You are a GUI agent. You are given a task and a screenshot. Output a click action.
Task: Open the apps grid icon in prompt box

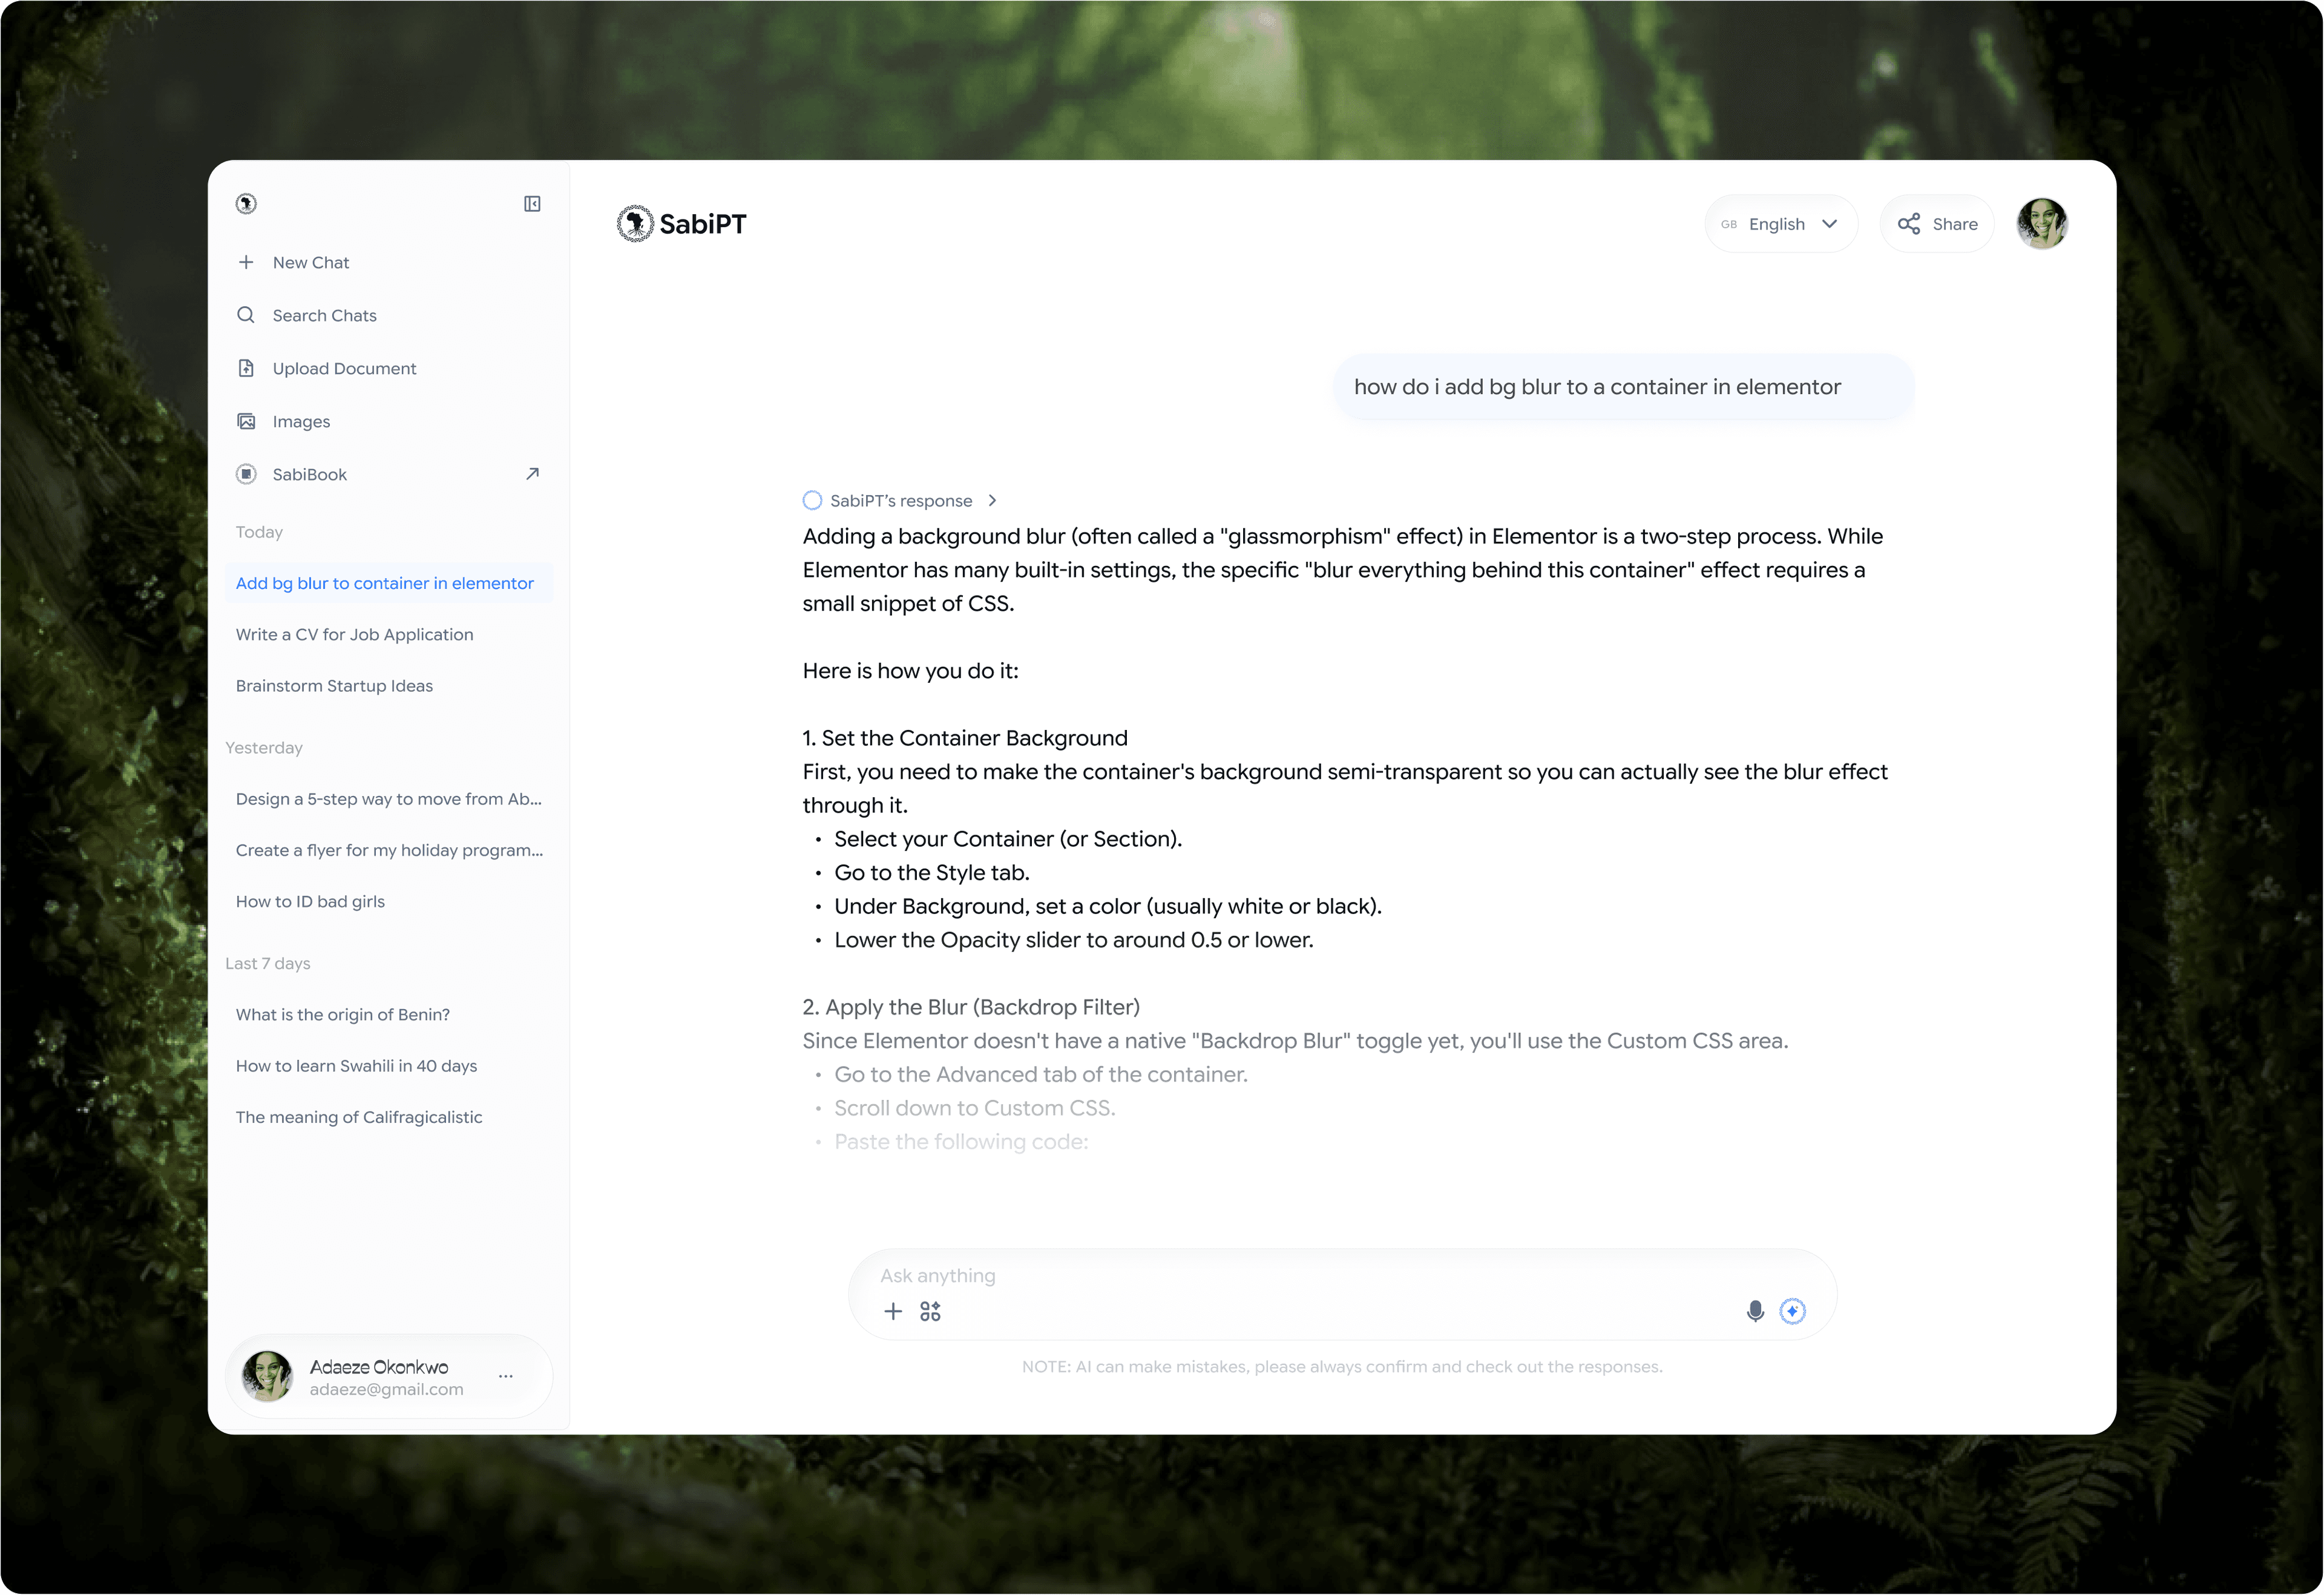(x=931, y=1311)
